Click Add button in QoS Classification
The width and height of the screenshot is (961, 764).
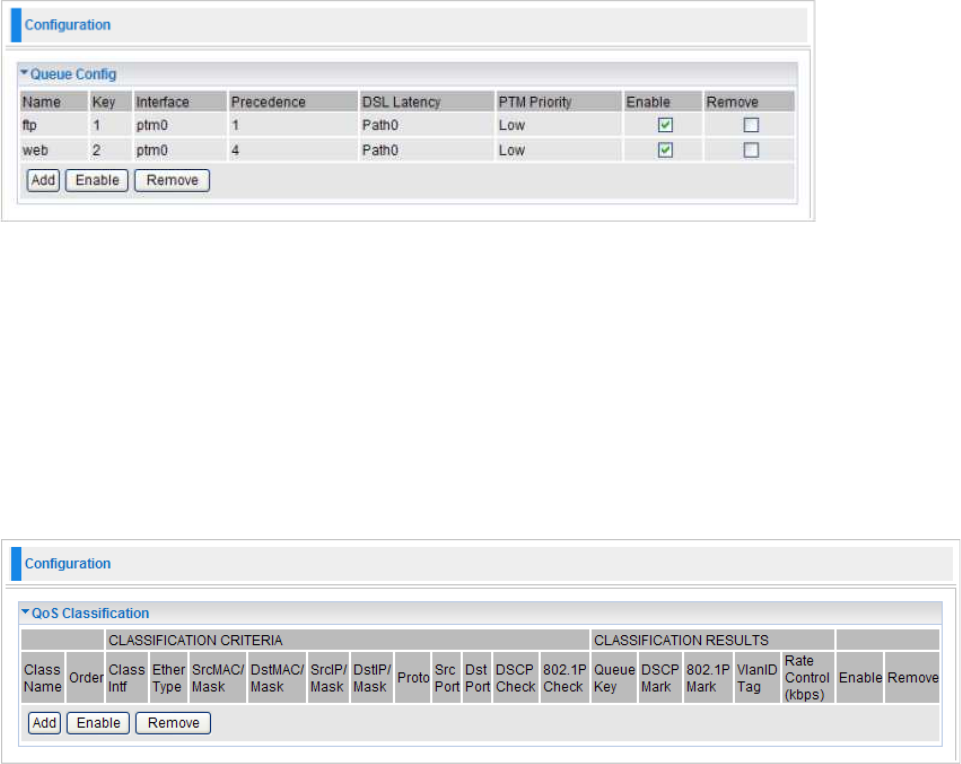[x=44, y=723]
